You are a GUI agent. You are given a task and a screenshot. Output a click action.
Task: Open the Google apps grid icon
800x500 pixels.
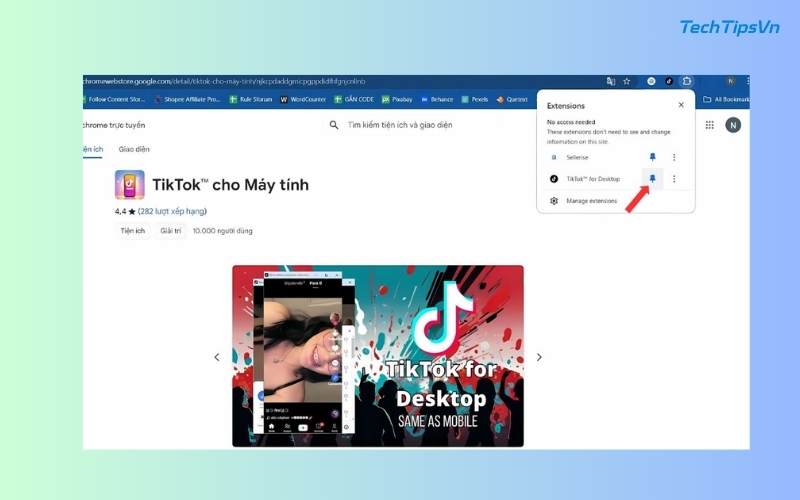tap(709, 125)
